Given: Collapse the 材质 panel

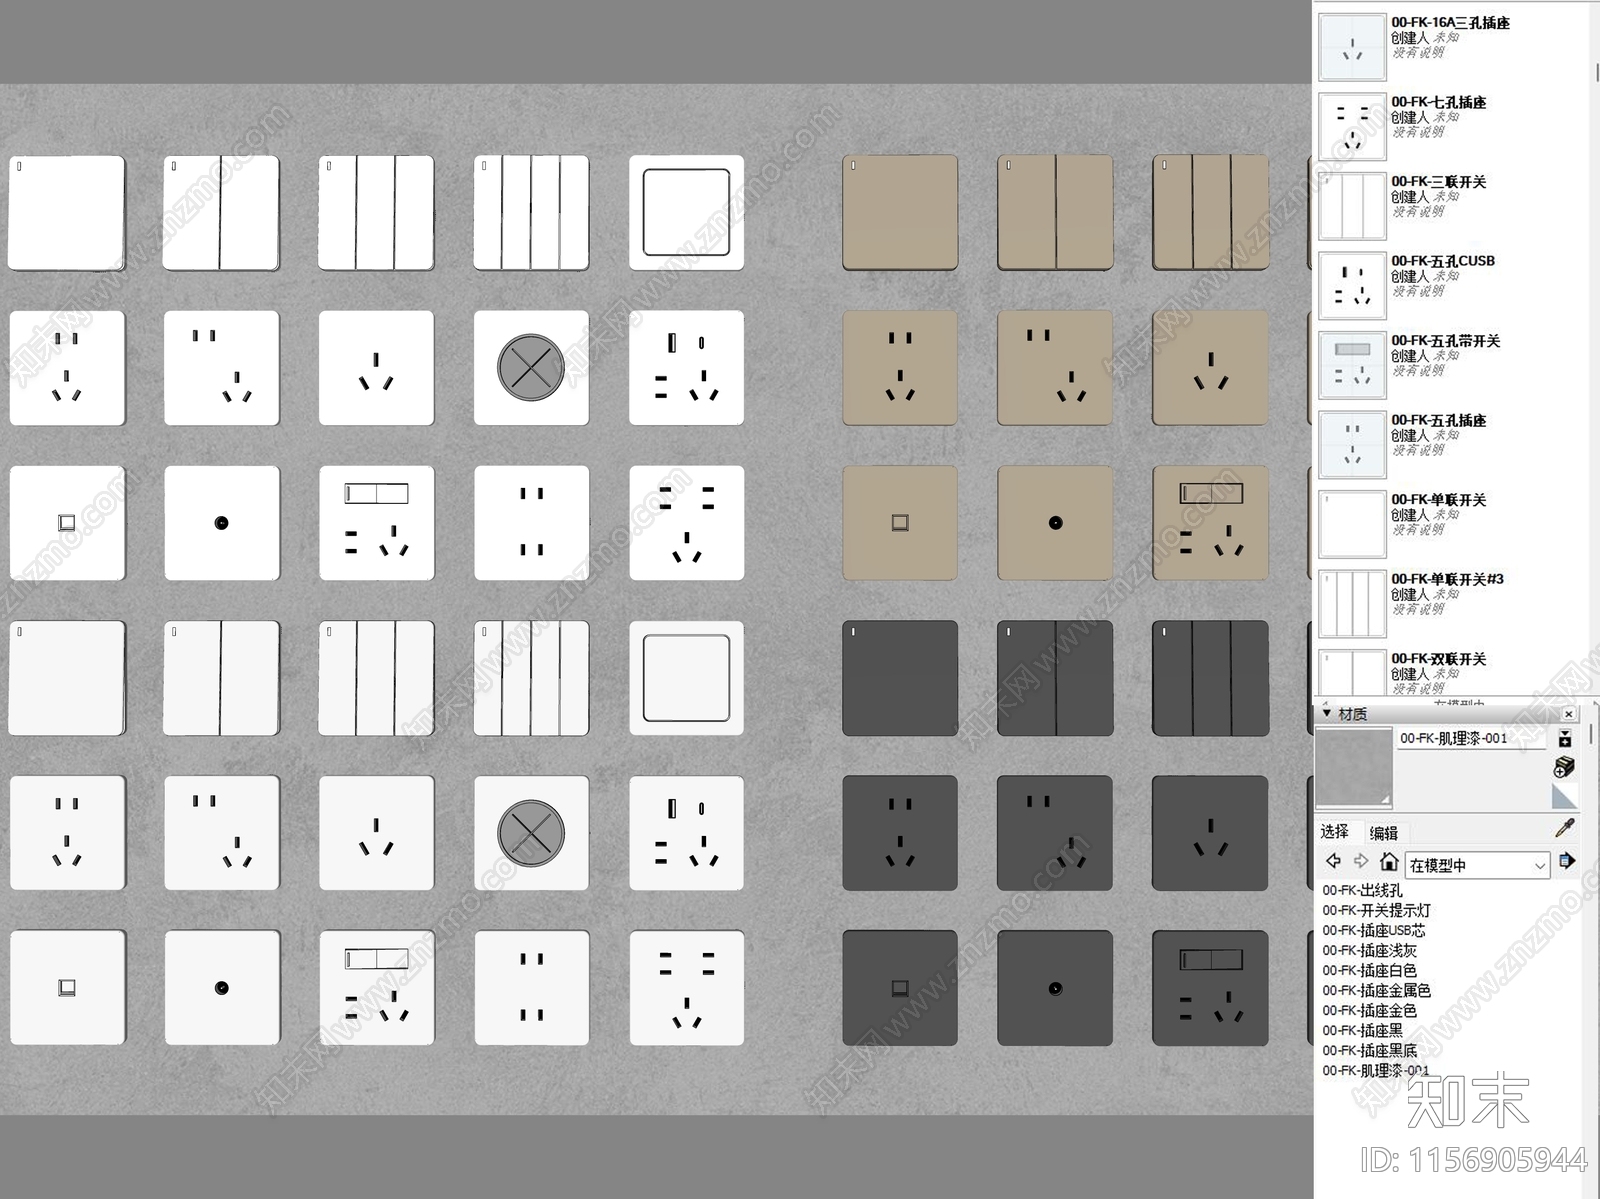Looking at the screenshot, I should click(1327, 713).
